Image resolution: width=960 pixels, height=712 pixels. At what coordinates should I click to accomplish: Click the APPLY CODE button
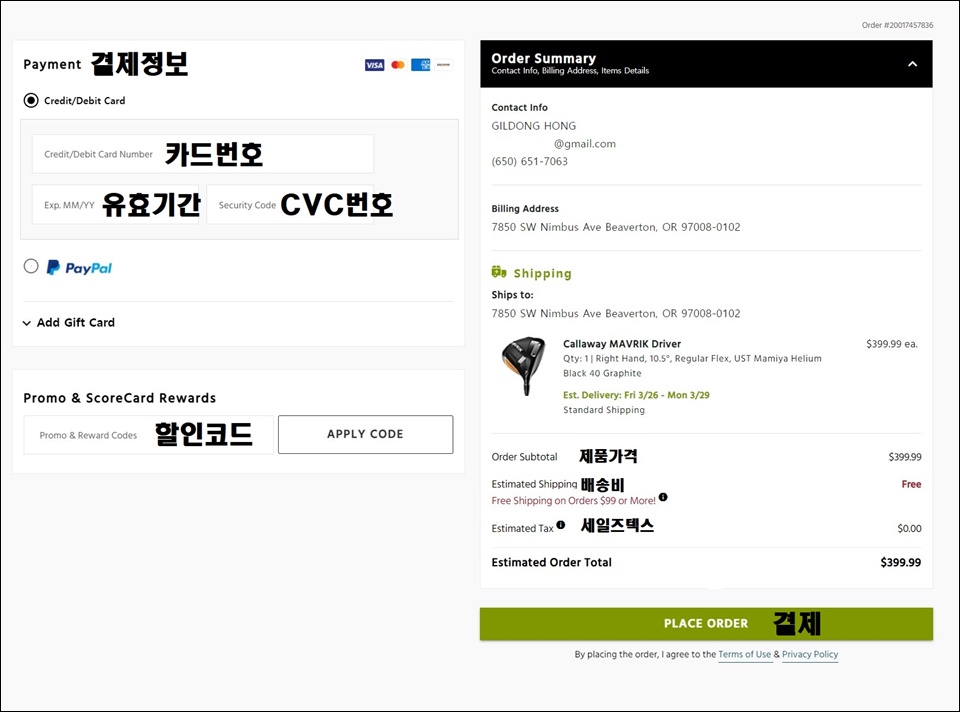tap(366, 435)
